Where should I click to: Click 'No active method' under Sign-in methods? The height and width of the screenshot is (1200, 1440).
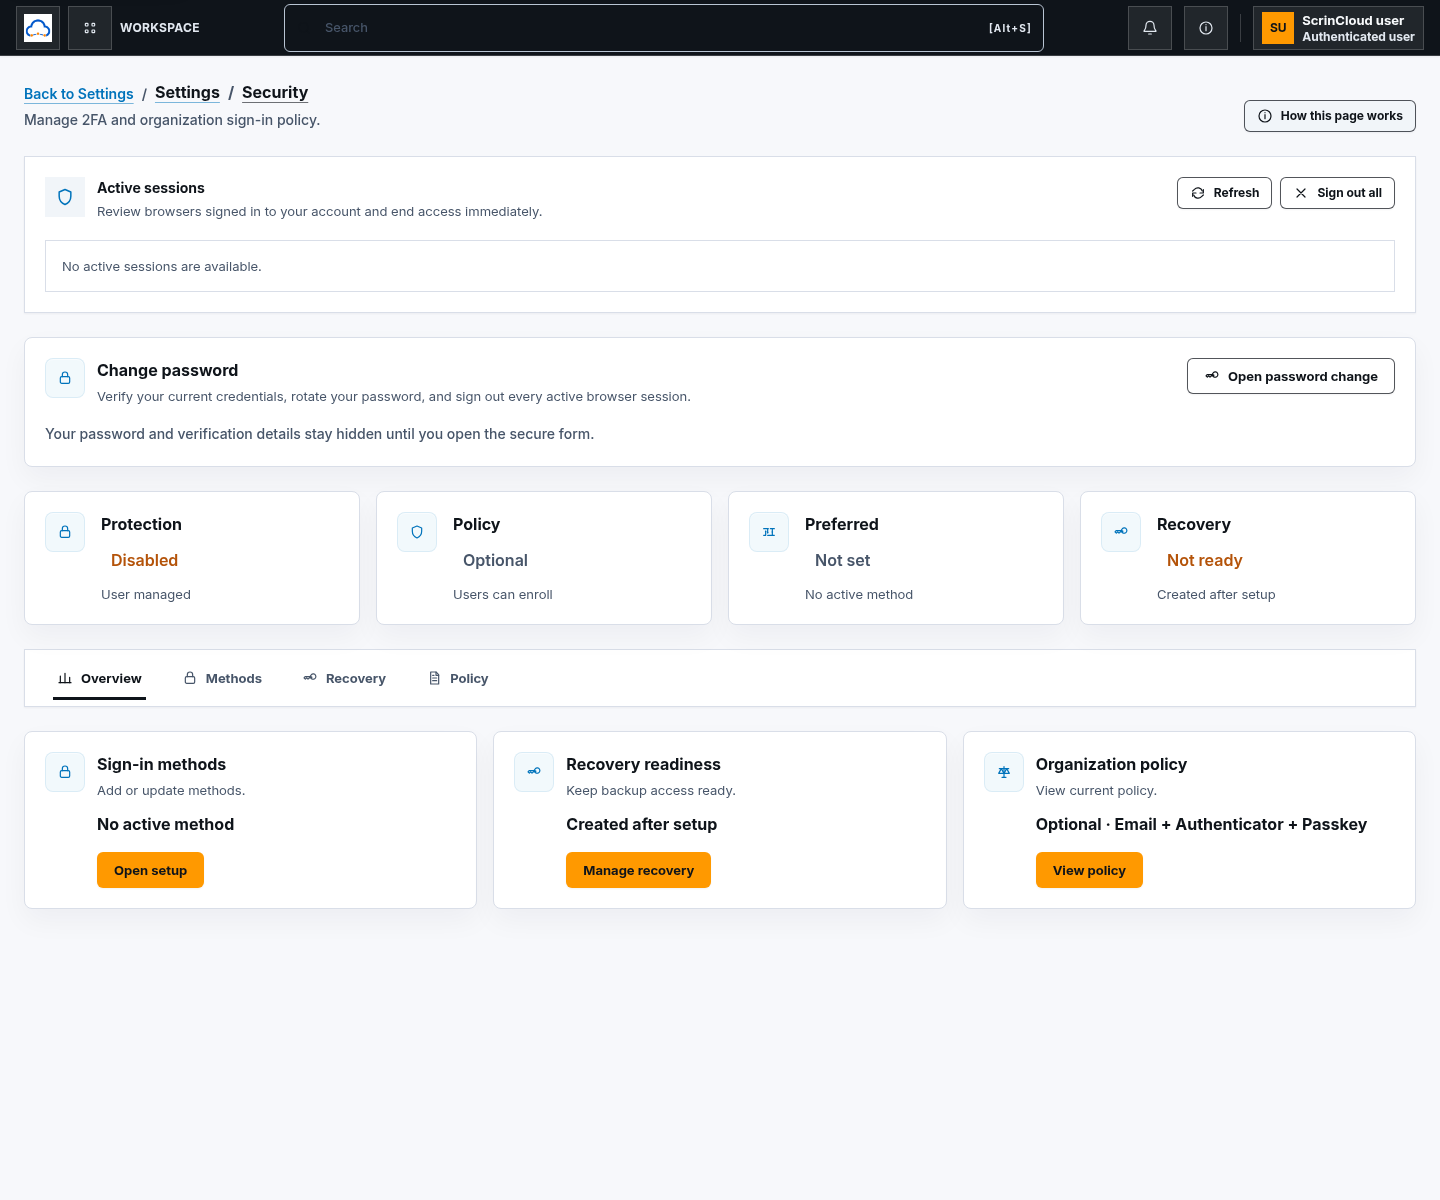click(165, 824)
